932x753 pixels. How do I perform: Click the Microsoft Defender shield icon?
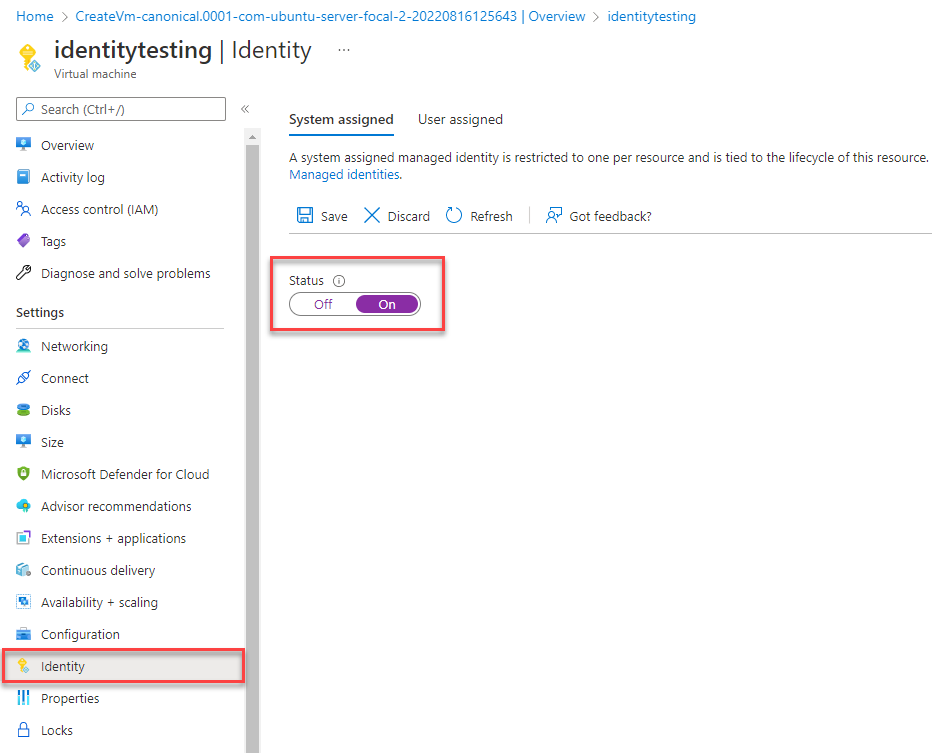pyautogui.click(x=24, y=474)
